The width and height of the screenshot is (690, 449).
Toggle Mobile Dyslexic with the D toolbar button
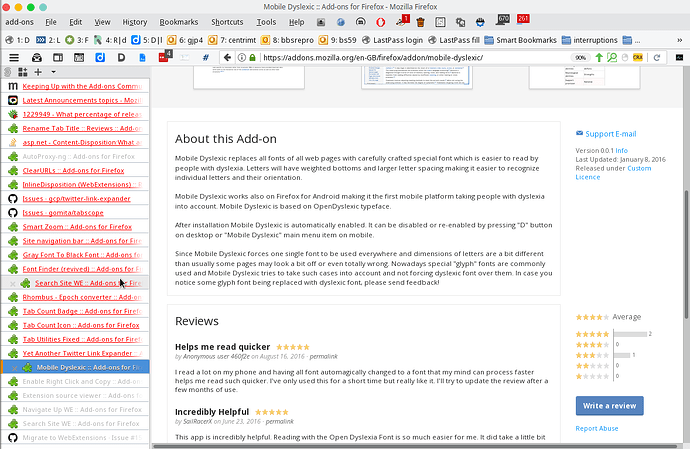point(121,58)
